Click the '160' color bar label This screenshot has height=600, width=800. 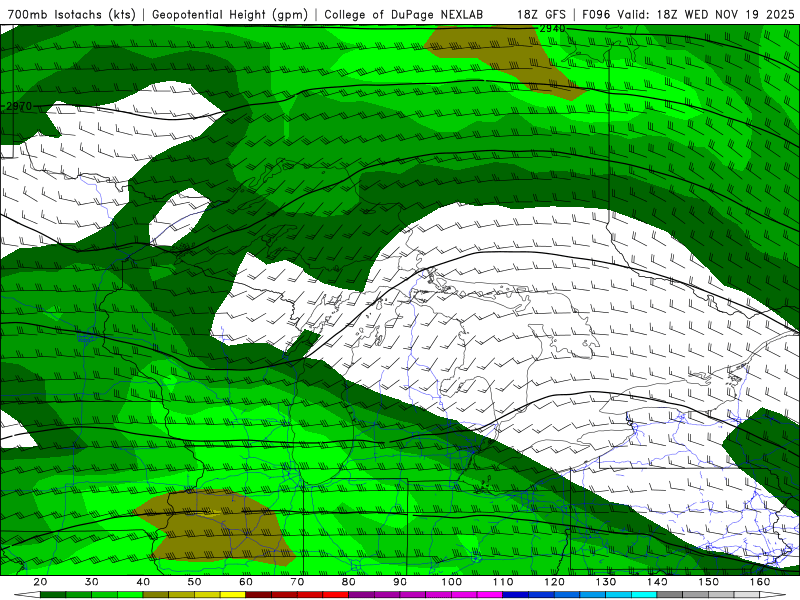coord(760,582)
